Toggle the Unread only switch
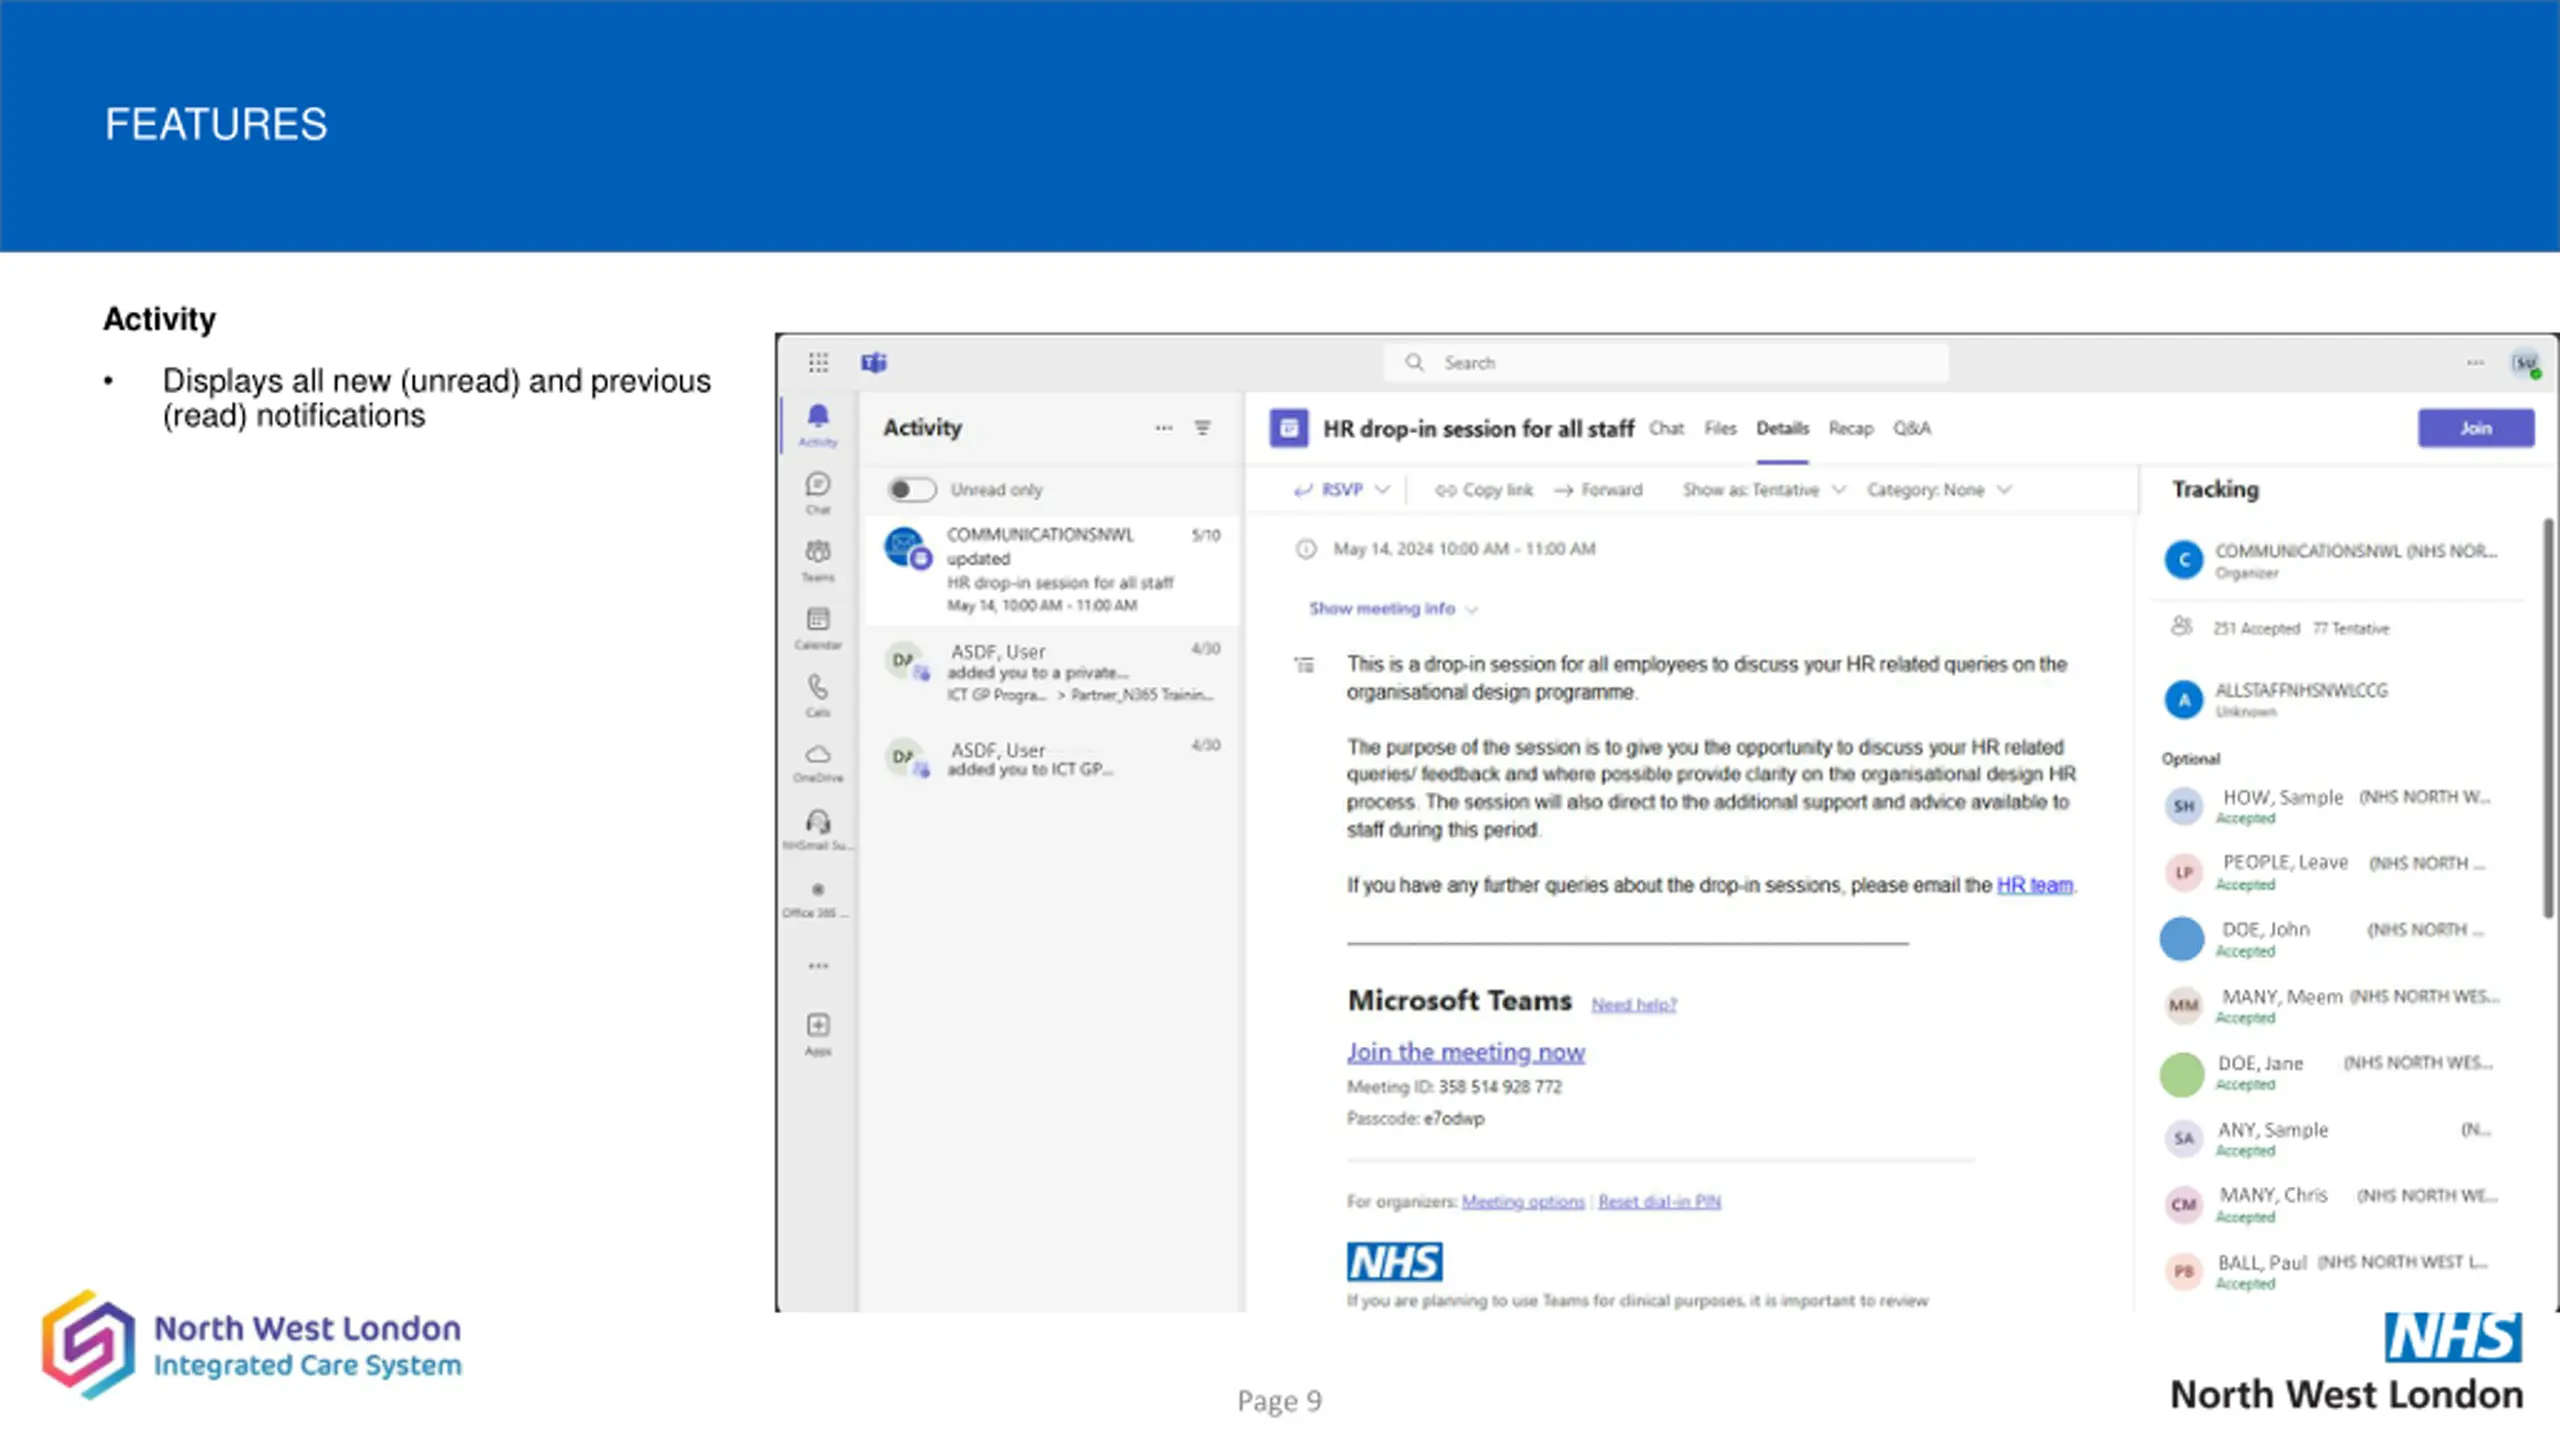The image size is (2560, 1440). (912, 490)
